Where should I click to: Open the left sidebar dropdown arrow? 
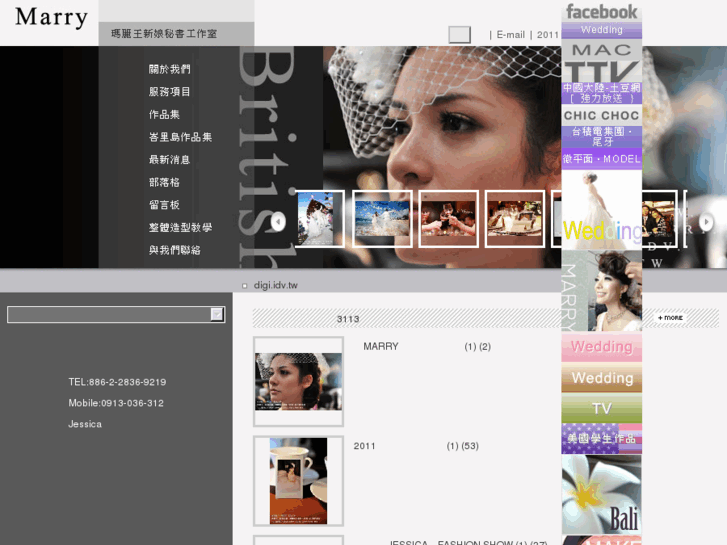click(217, 314)
